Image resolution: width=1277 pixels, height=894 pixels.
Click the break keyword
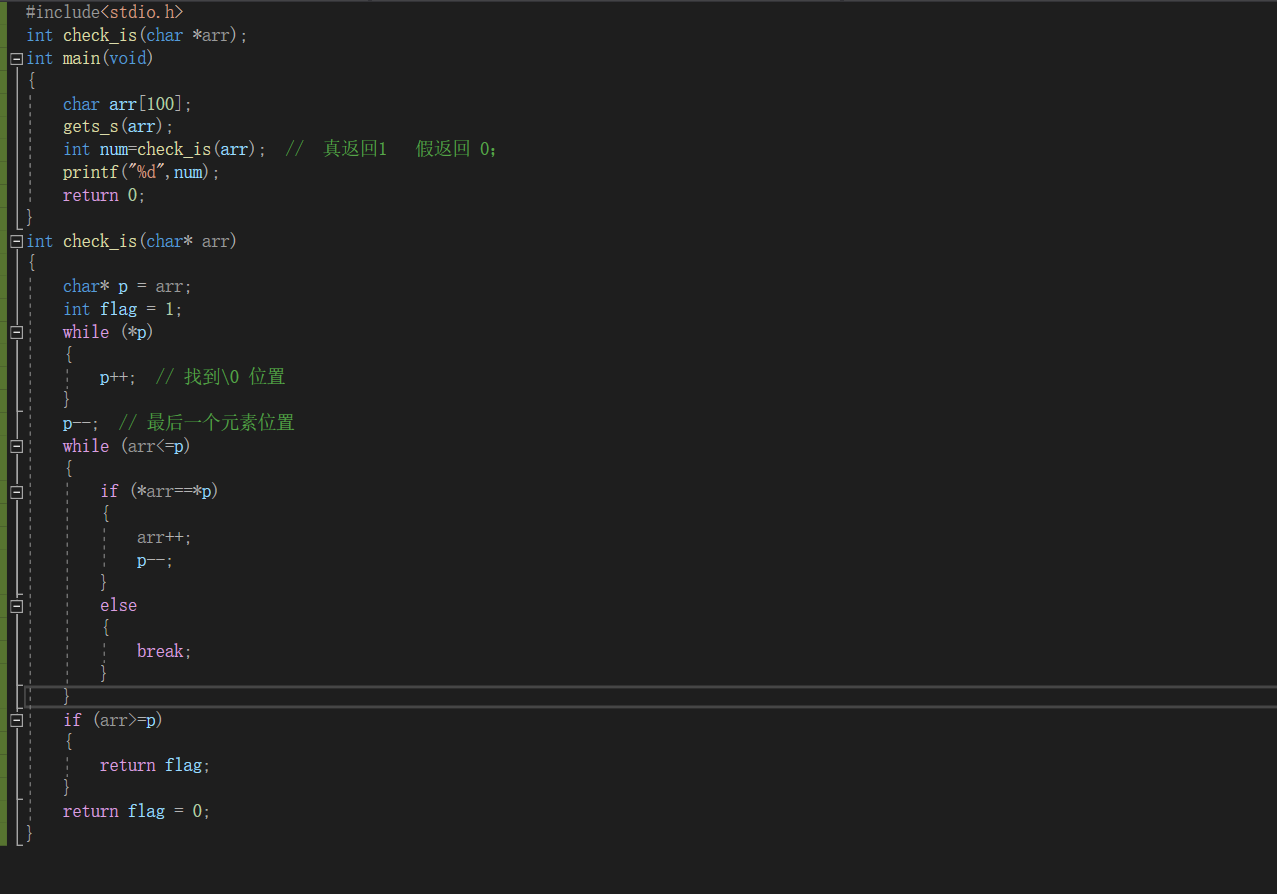[160, 651]
